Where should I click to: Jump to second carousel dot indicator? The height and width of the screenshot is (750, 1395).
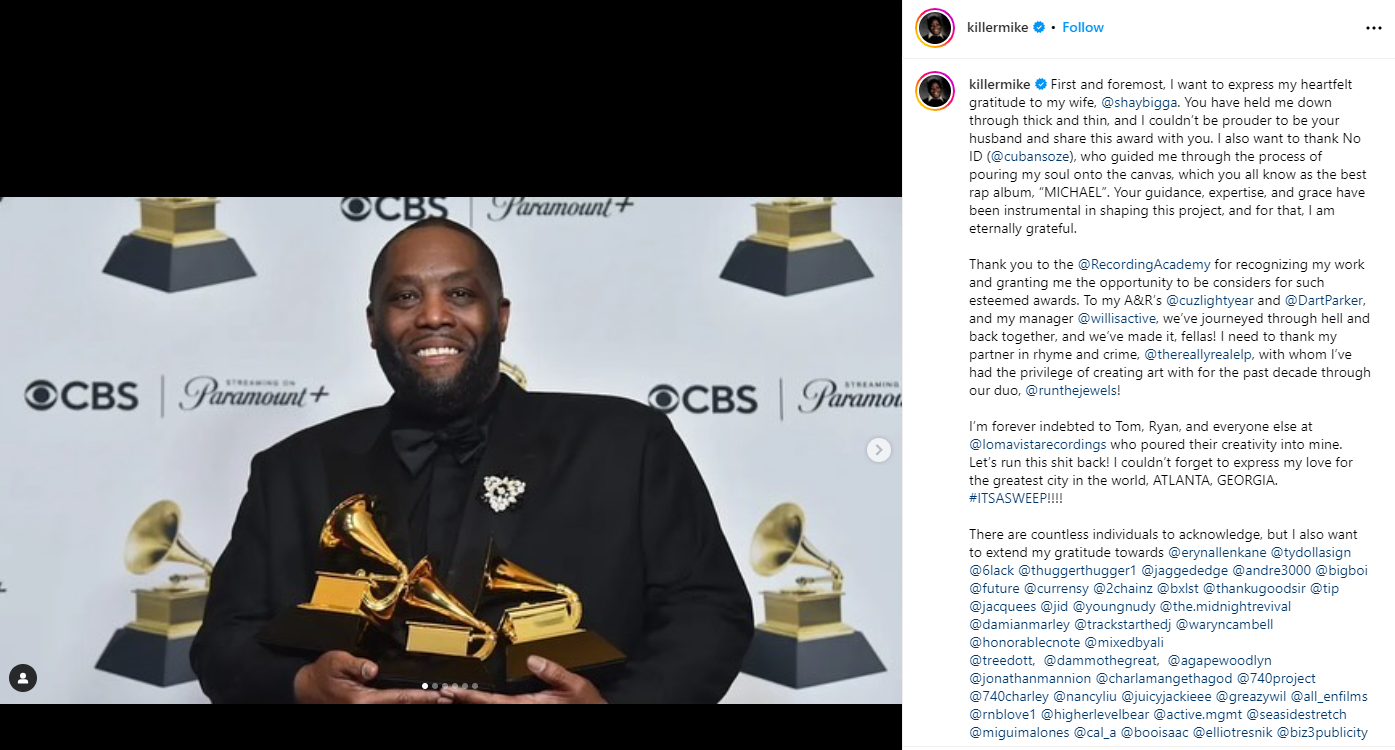click(x=434, y=686)
